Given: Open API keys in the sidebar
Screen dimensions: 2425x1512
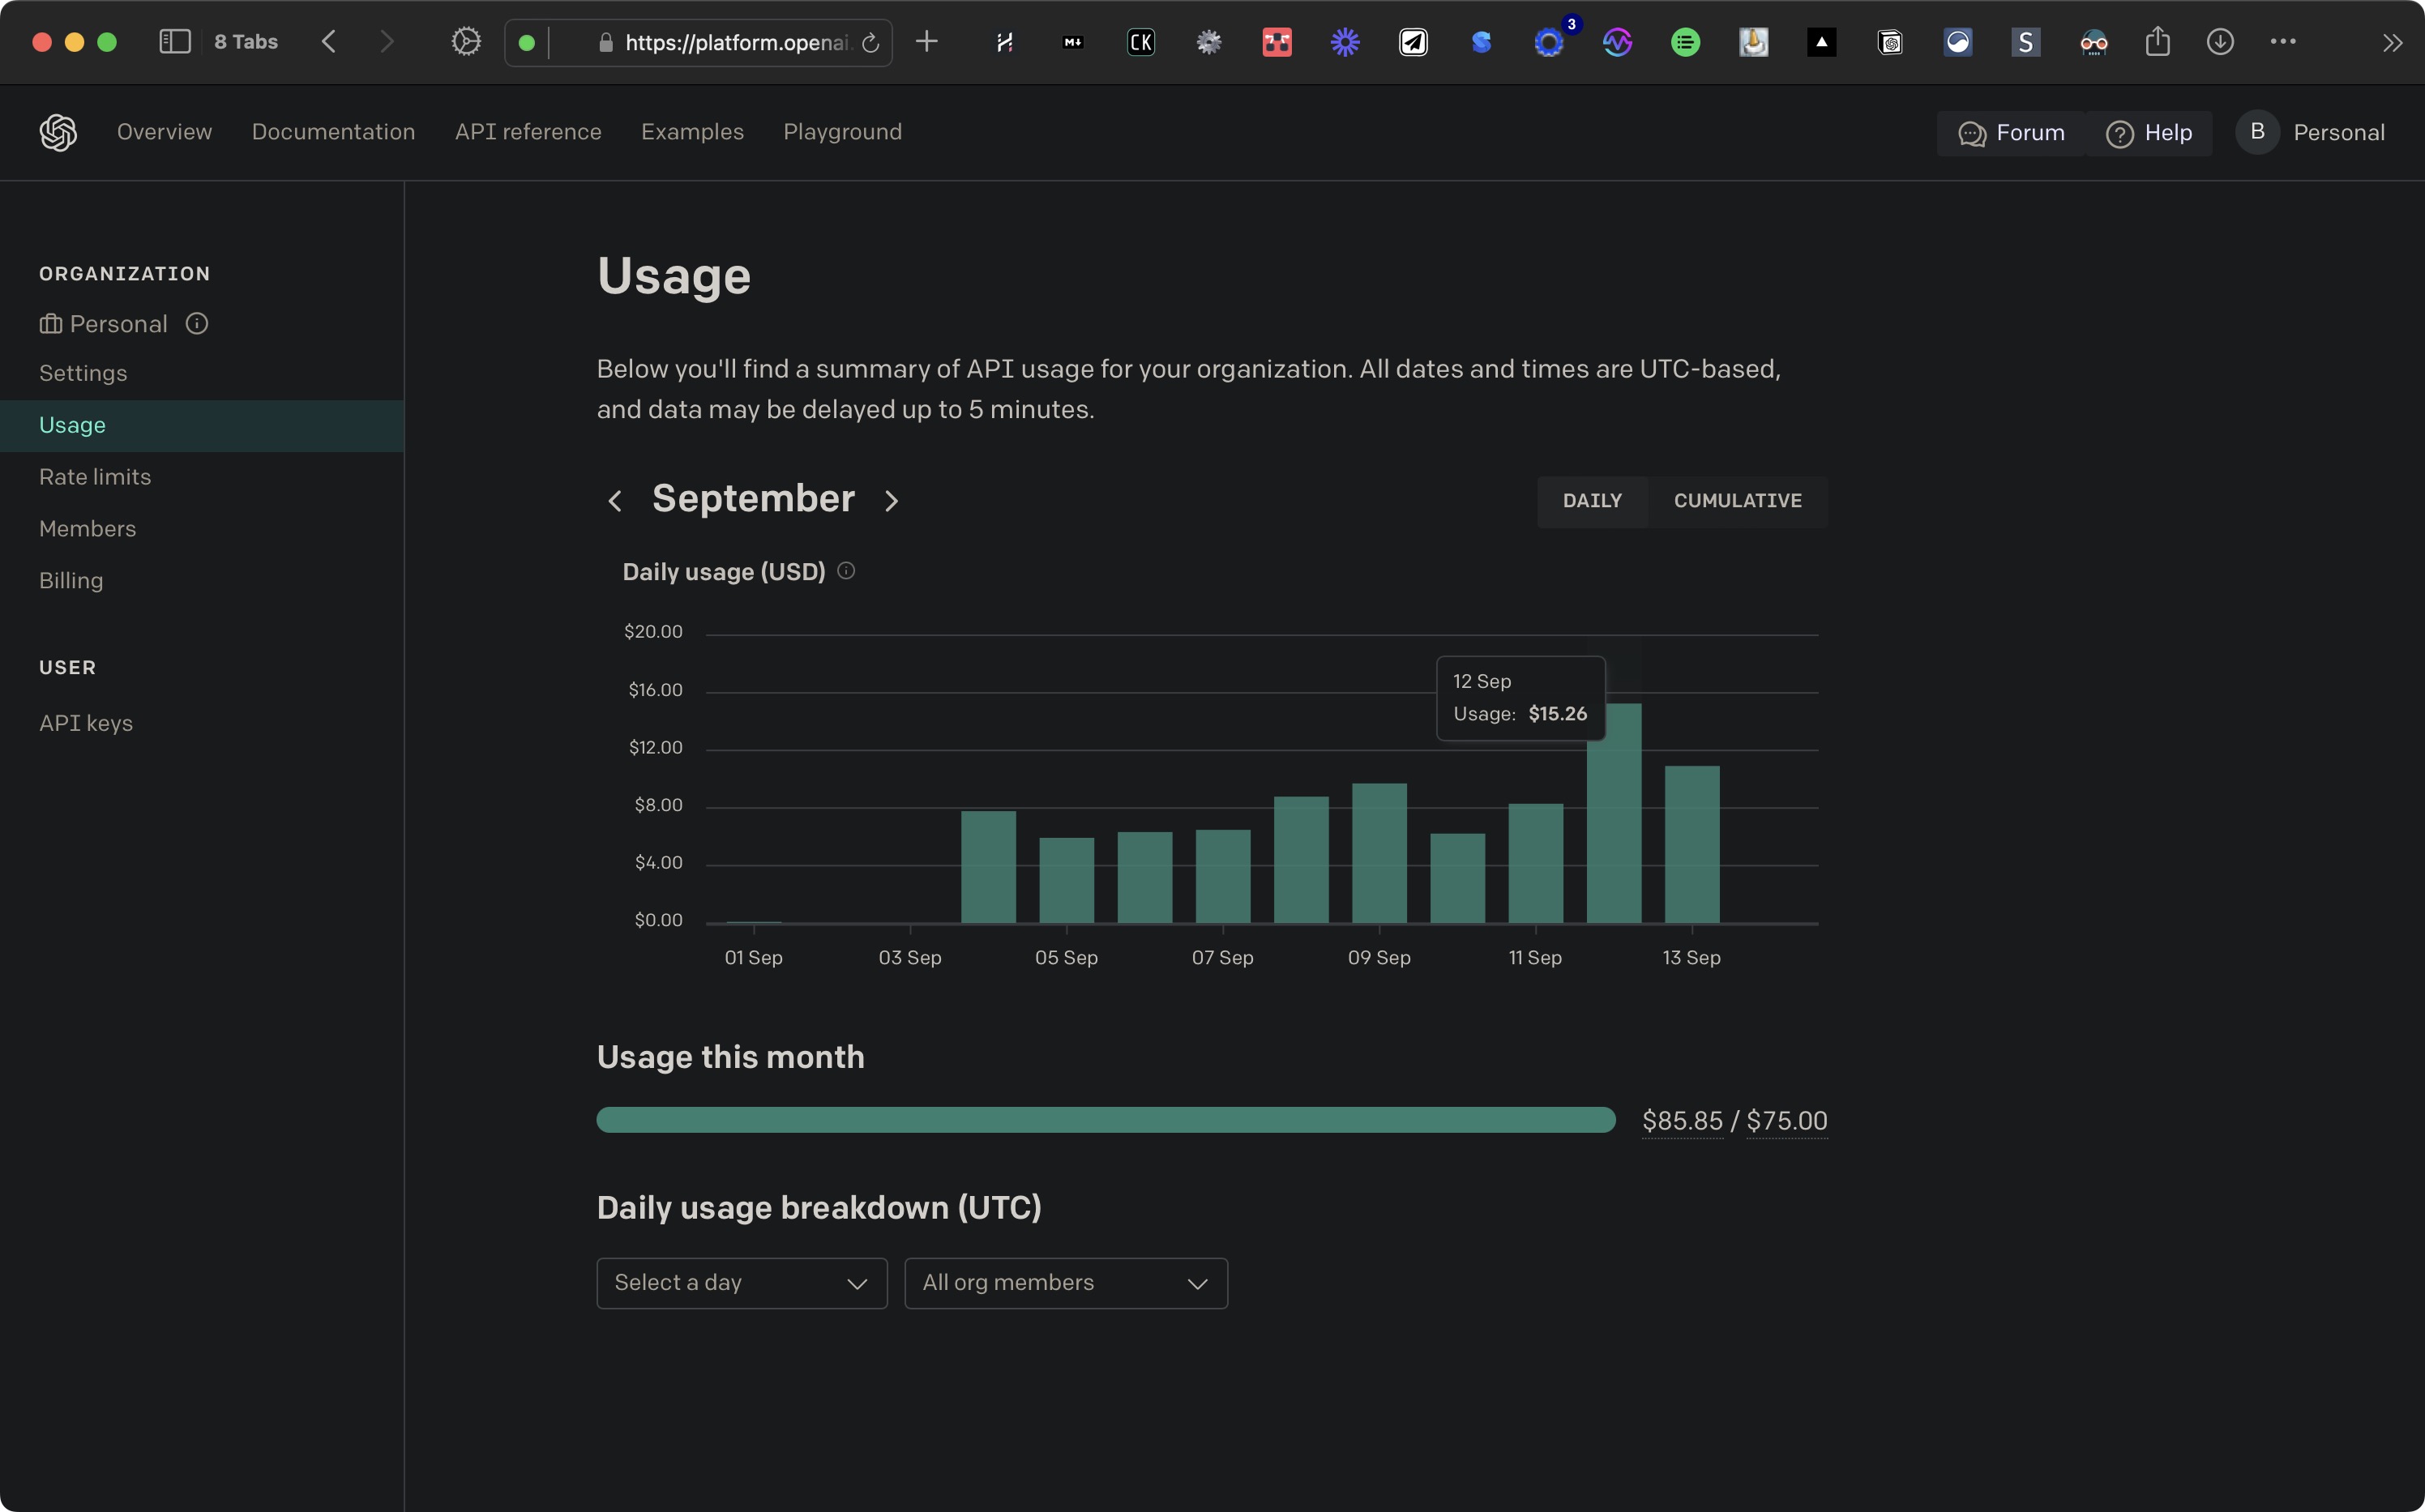Looking at the screenshot, I should point(86,723).
